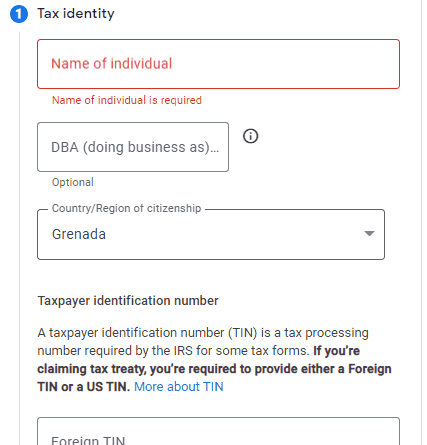Viewport: 427px width, 445px height.
Task: Click the vertical step connector line
Action: (19, 238)
